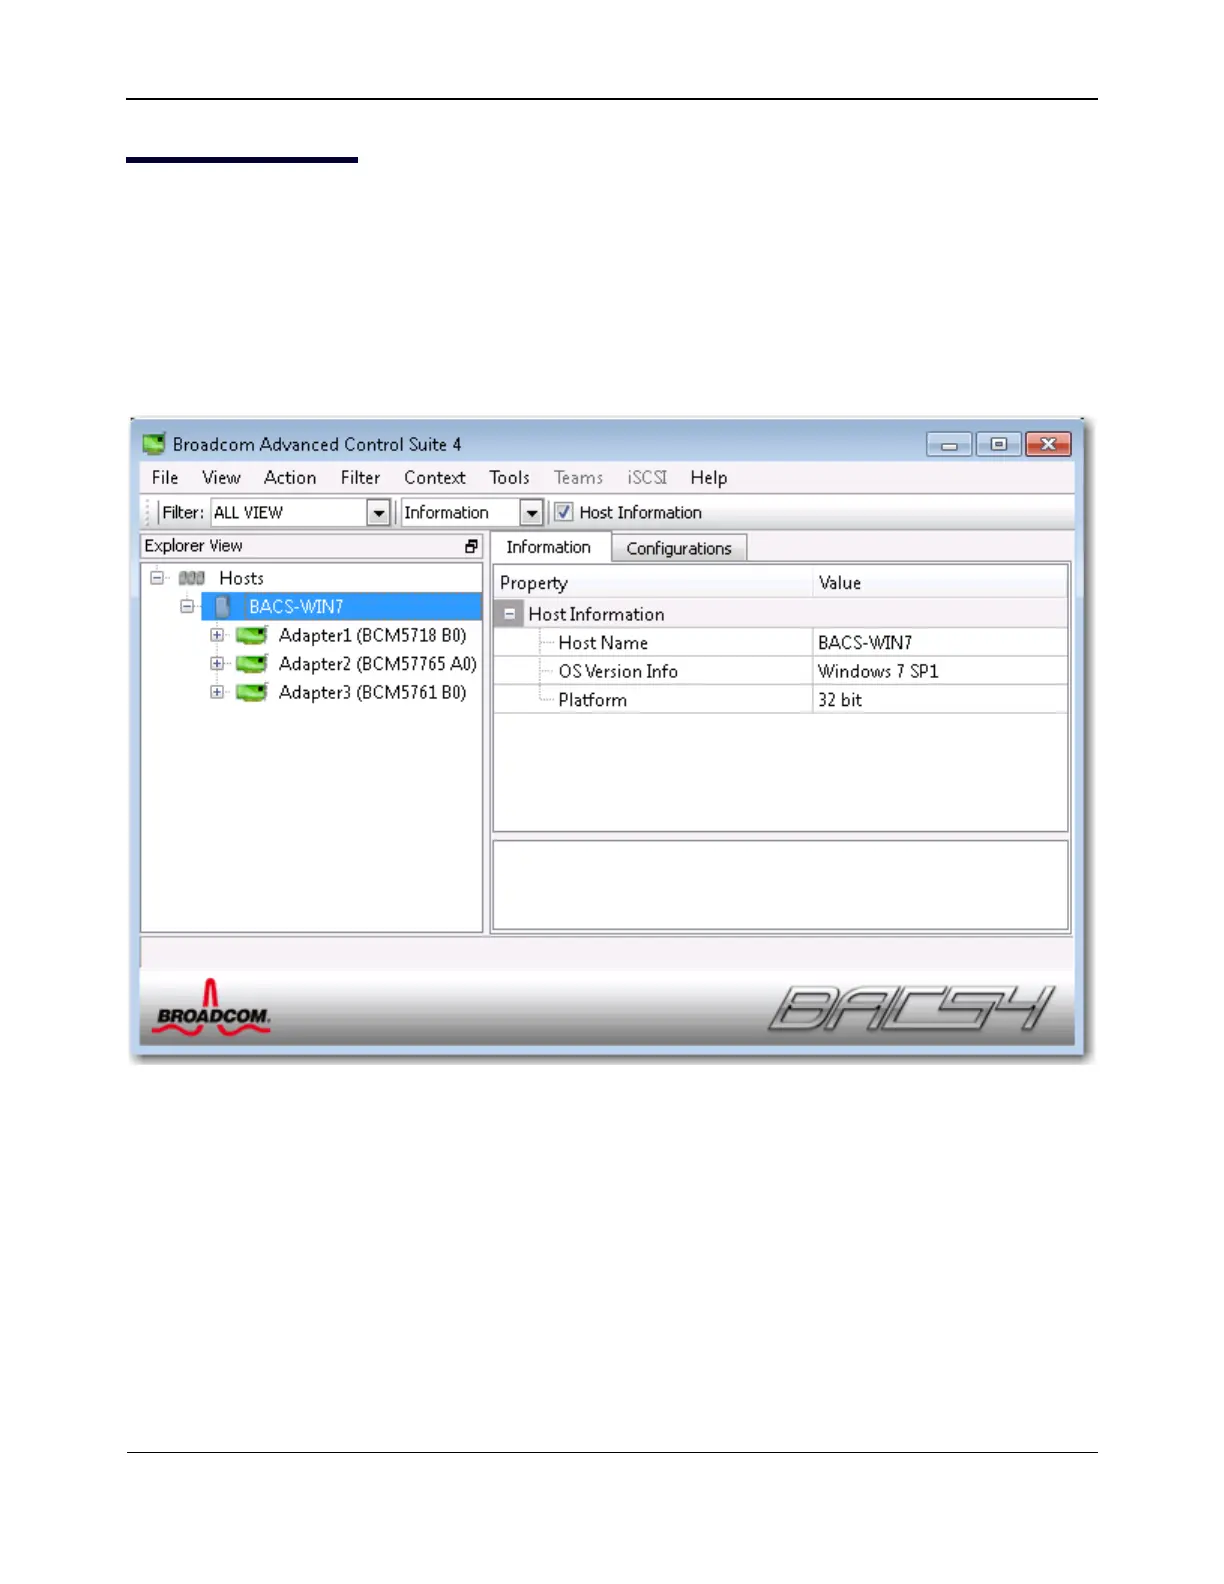1224x1584 pixels.
Task: Toggle the Host Information checkbox
Action: click(x=564, y=512)
